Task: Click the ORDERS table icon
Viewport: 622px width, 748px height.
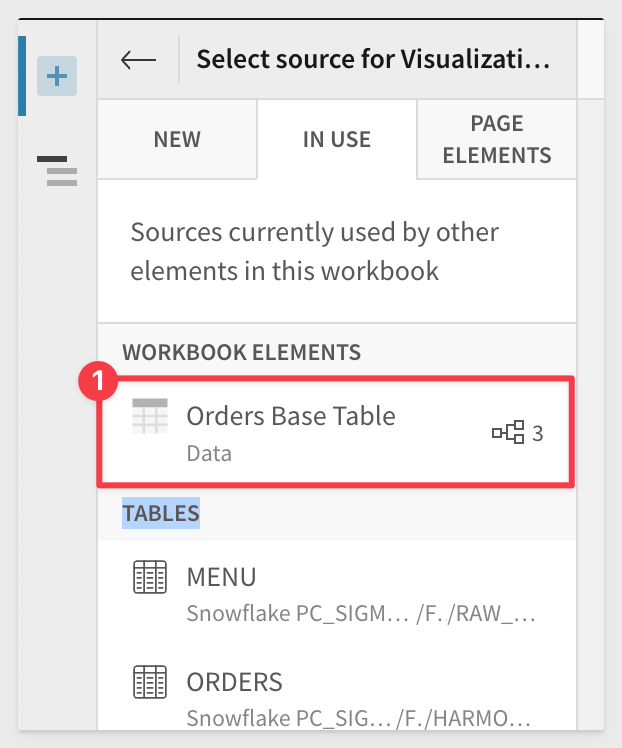Action: click(150, 682)
